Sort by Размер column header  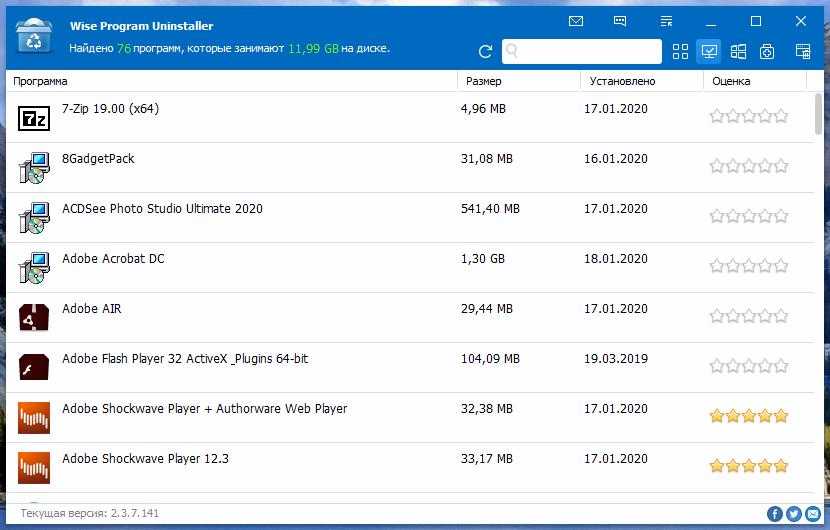tap(483, 81)
